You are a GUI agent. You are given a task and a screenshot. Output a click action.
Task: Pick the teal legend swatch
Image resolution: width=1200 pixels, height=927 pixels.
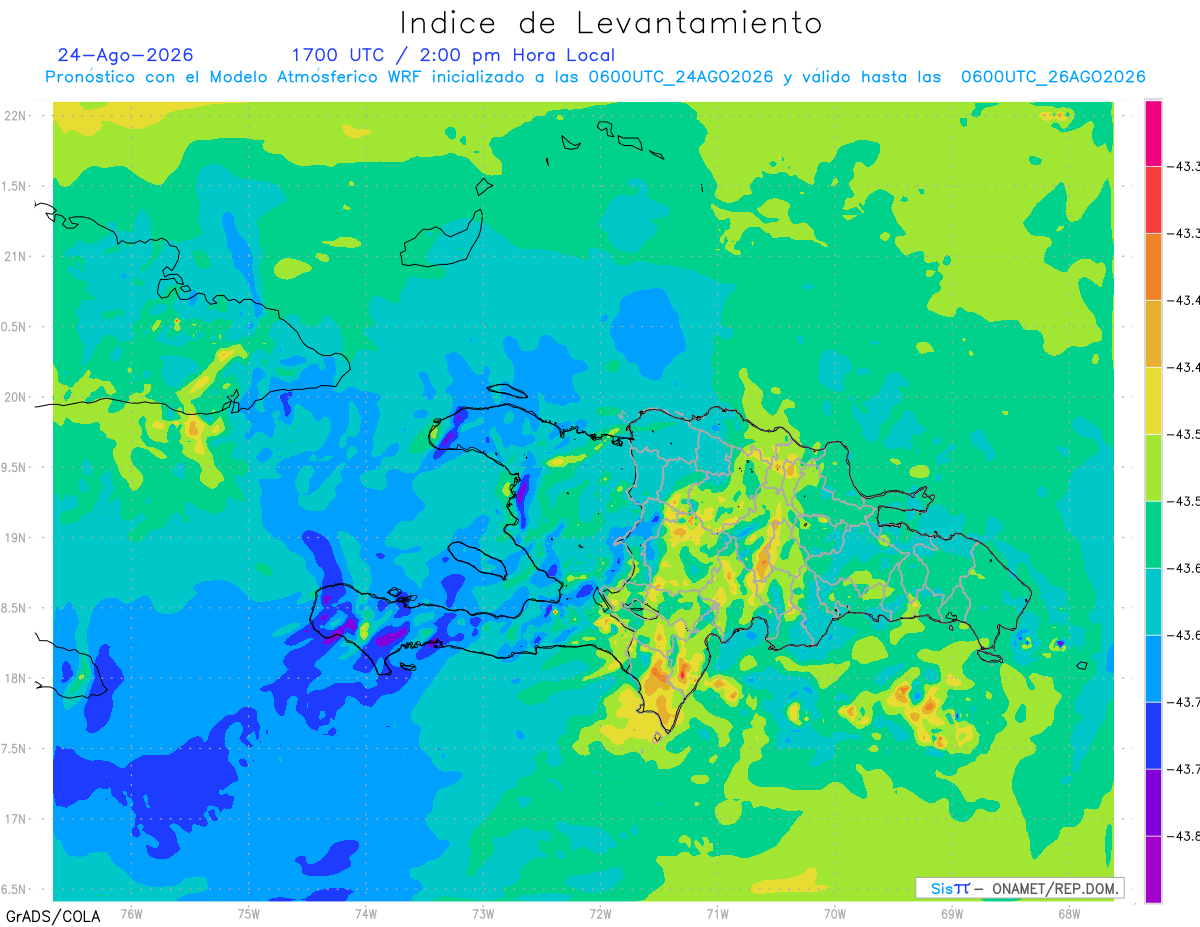point(1153,602)
